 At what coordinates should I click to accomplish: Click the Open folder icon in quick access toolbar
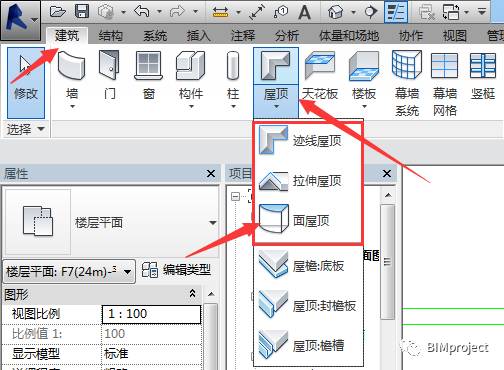[x=57, y=12]
